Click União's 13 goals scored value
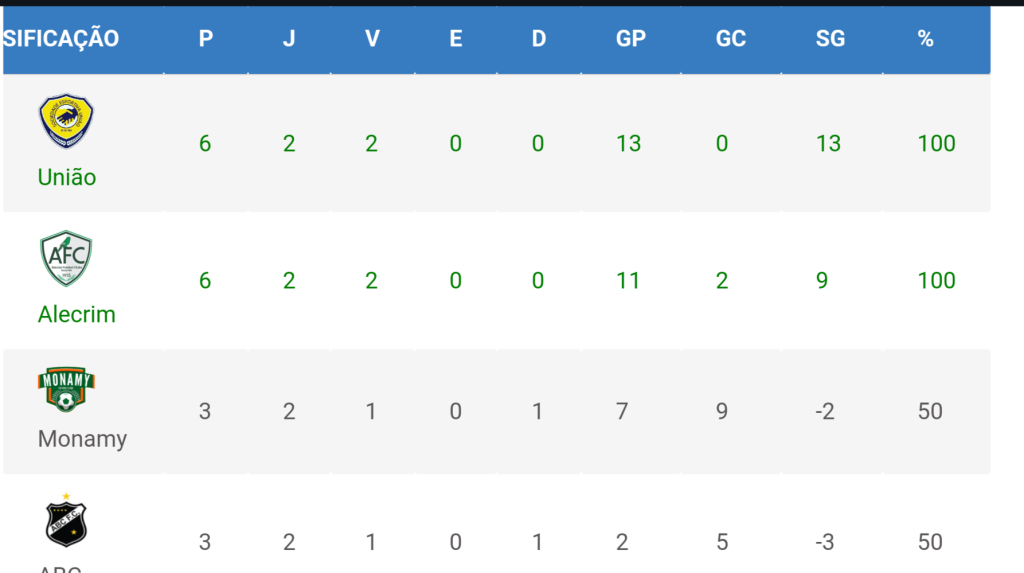This screenshot has width=1024, height=573. [x=628, y=143]
